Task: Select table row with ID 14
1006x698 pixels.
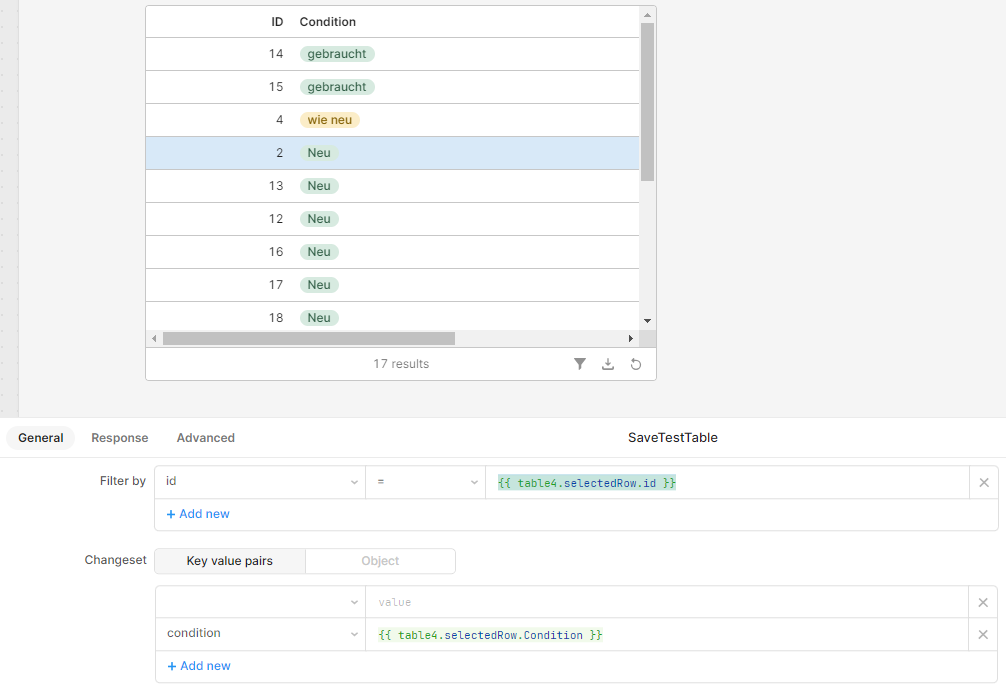Action: [392, 54]
